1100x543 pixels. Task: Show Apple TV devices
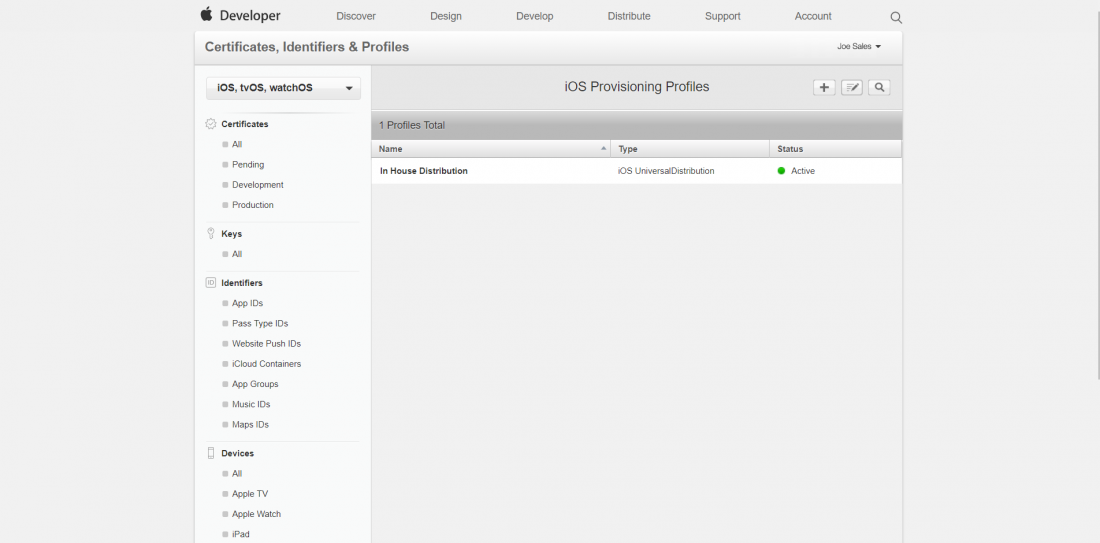[250, 494]
